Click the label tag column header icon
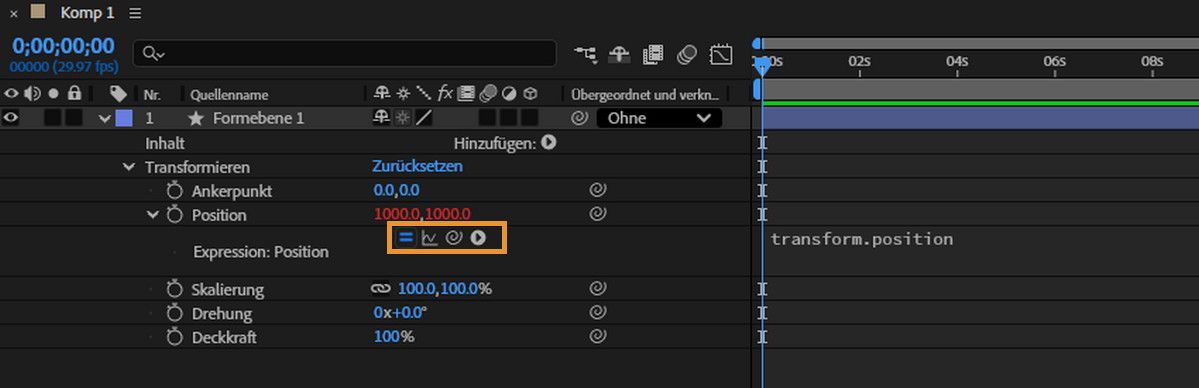Screen dimensions: 1199x388 [118, 93]
